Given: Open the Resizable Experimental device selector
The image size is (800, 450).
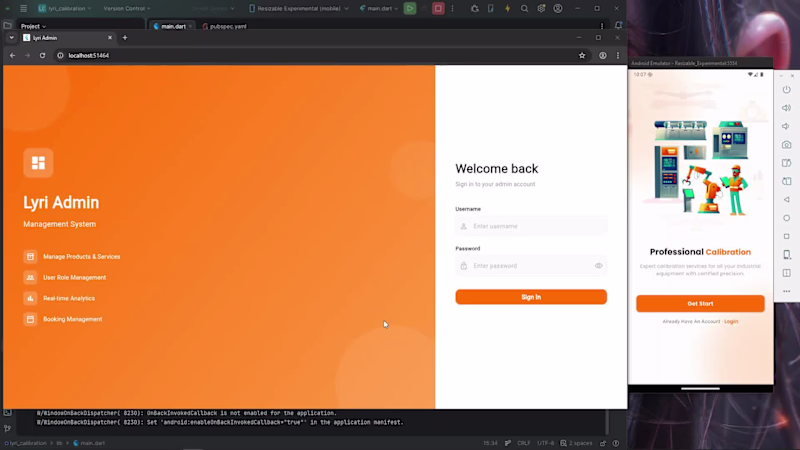Looking at the screenshot, I should (298, 8).
